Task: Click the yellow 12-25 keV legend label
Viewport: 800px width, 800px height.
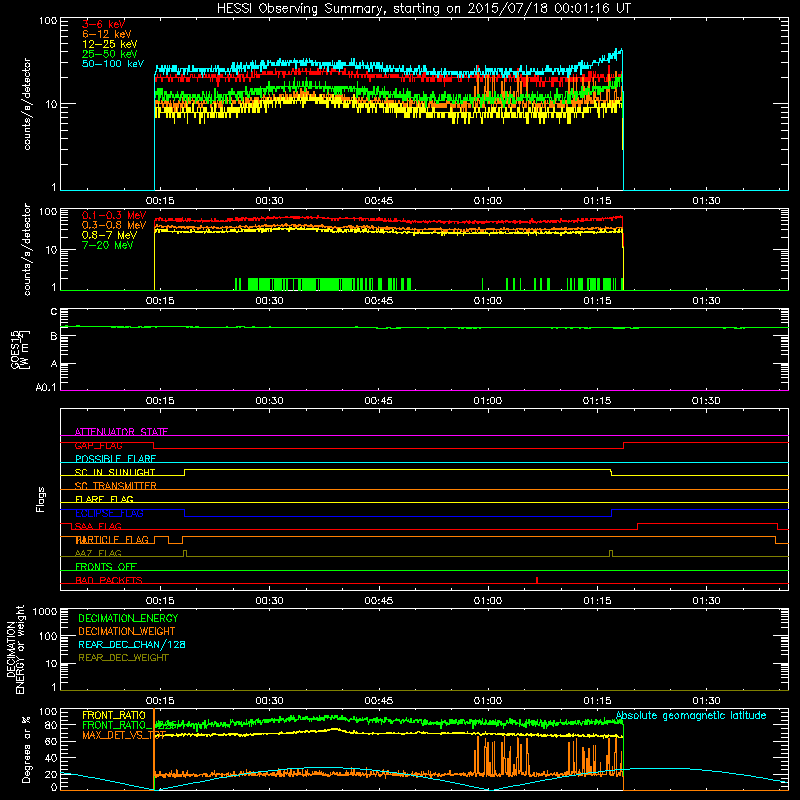Action: pyautogui.click(x=110, y=44)
